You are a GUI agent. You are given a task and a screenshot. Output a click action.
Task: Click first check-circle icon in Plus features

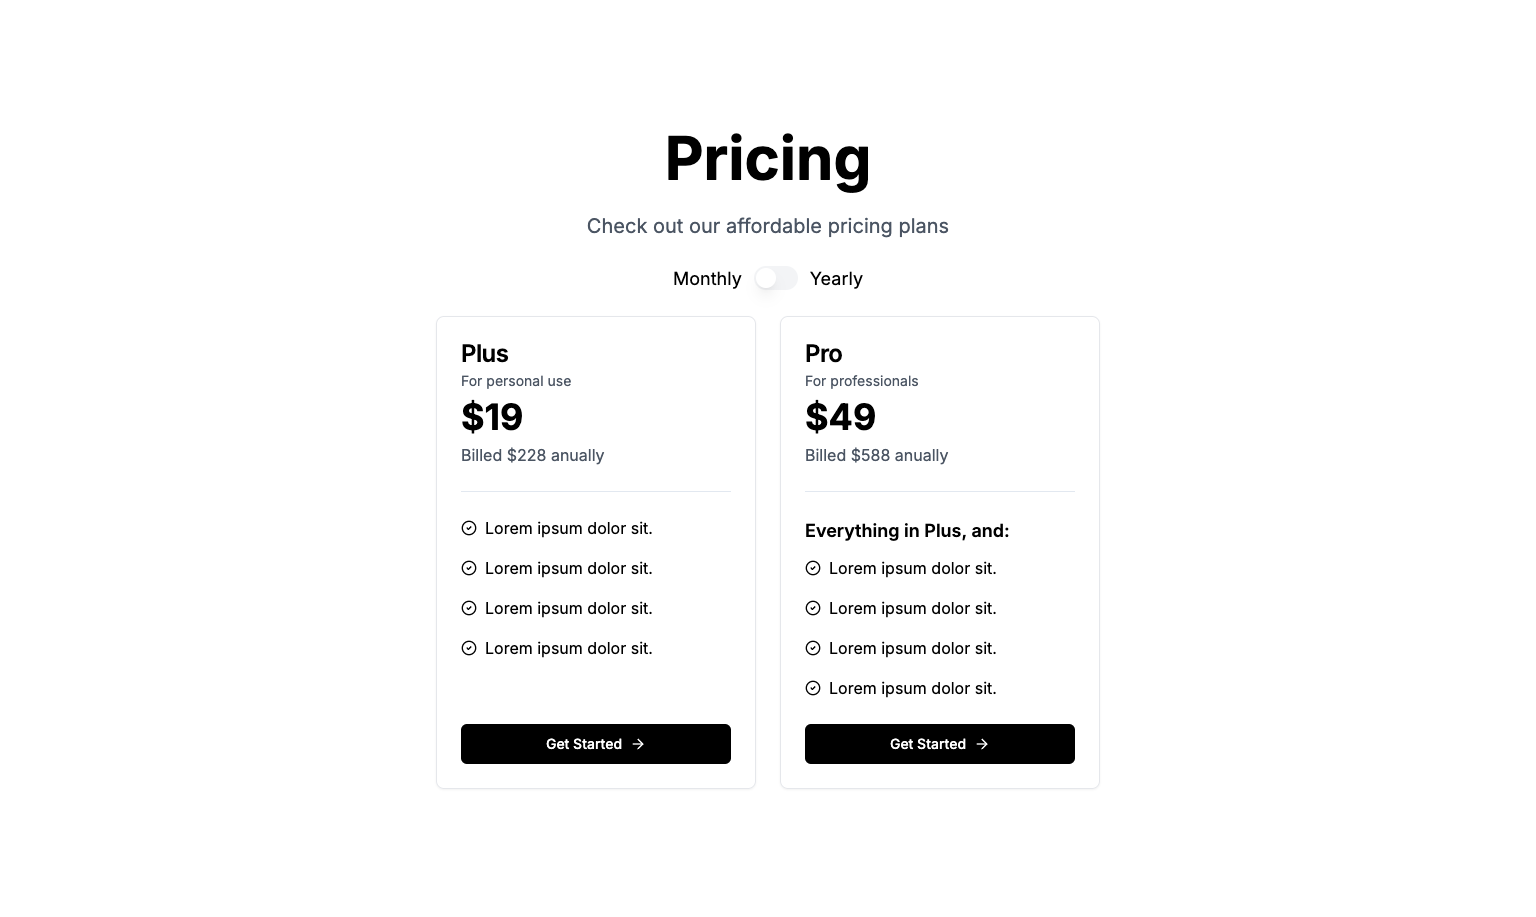pos(469,528)
